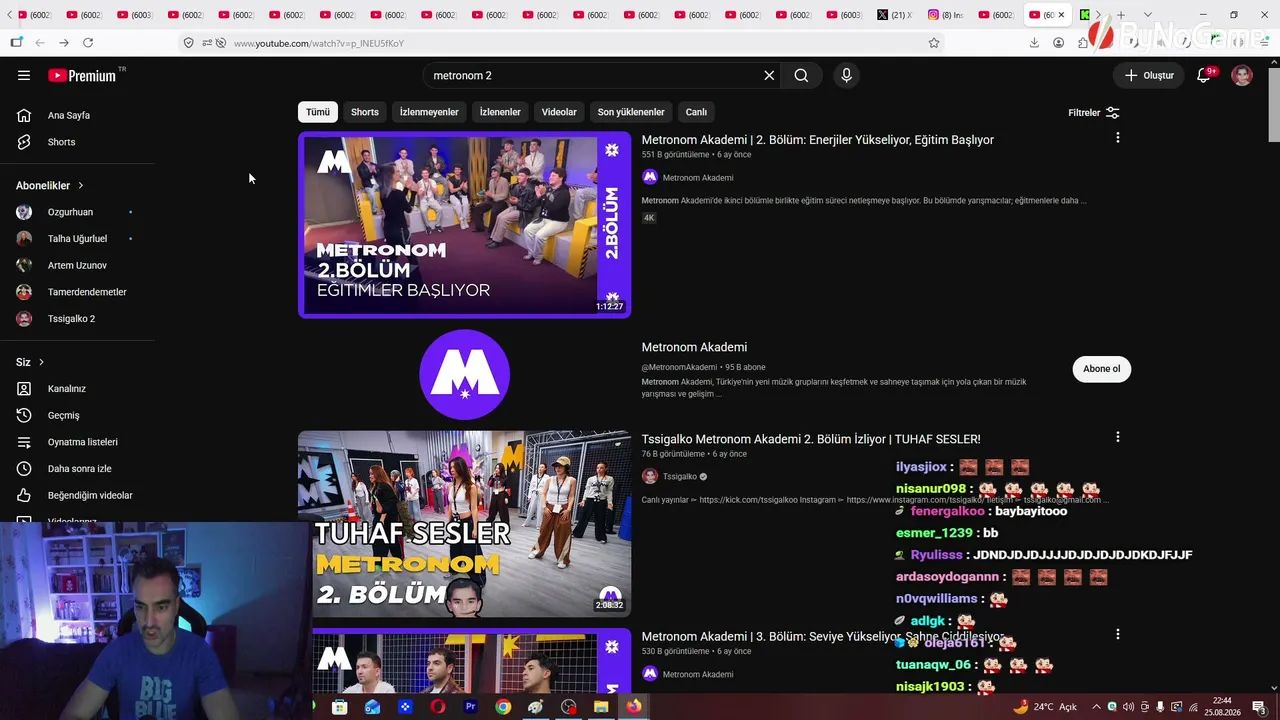Viewport: 1280px width, 720px height.
Task: Open Metronom Akademi channel avatar
Action: (650, 177)
